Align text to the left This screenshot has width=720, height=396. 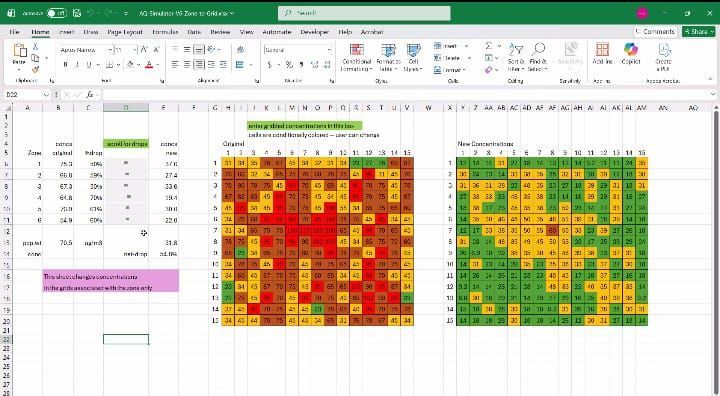pyautogui.click(x=175, y=65)
